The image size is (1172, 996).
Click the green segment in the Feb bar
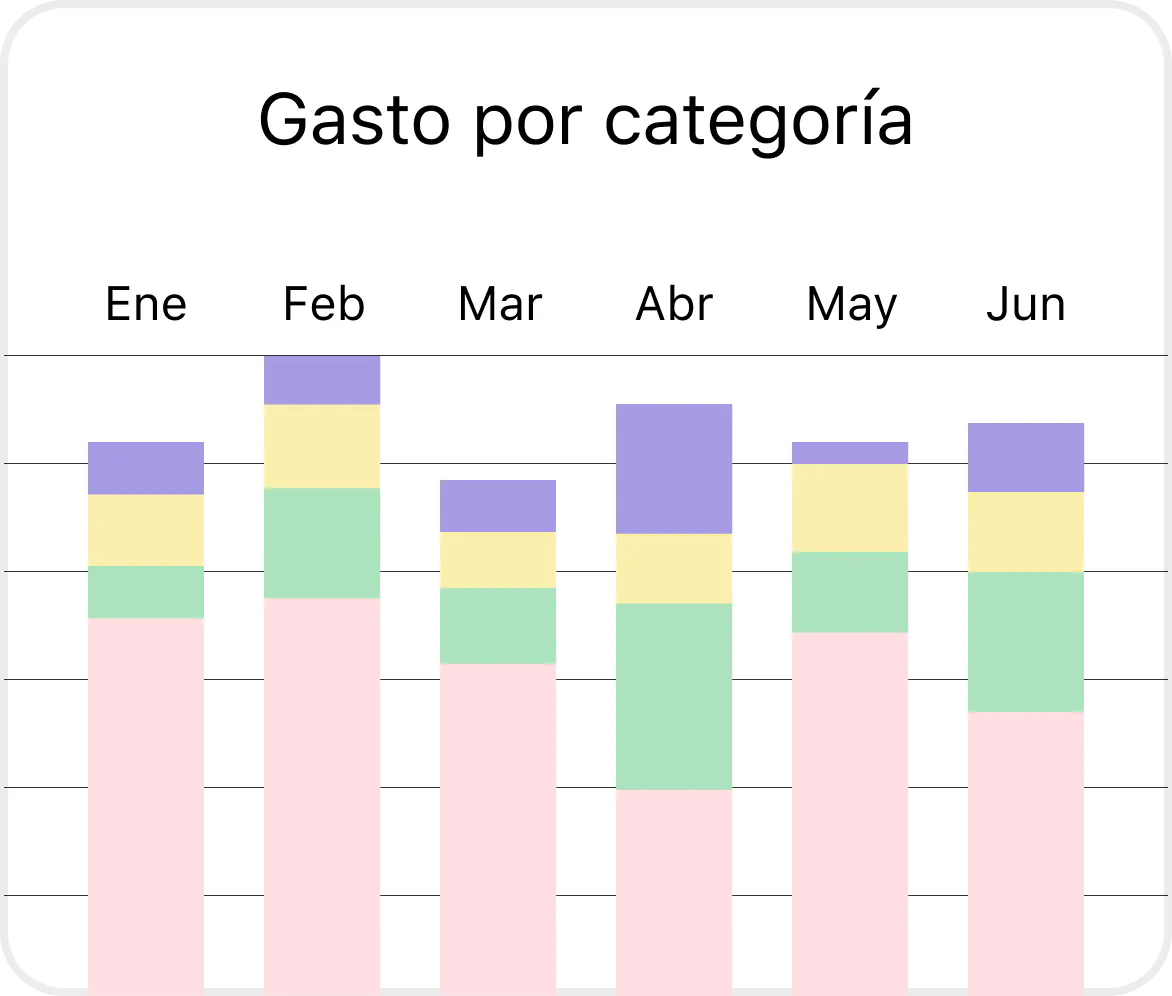322,543
